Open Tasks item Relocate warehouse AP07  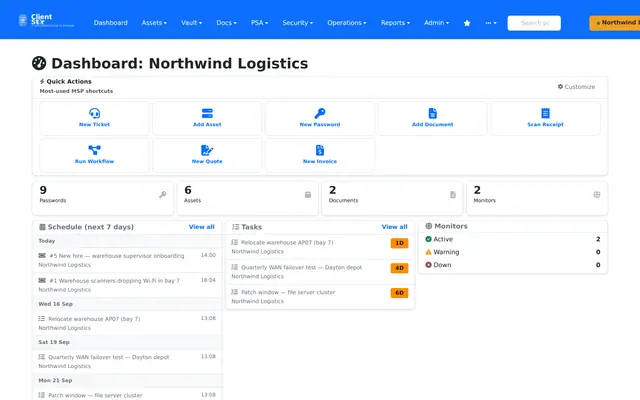(x=320, y=247)
